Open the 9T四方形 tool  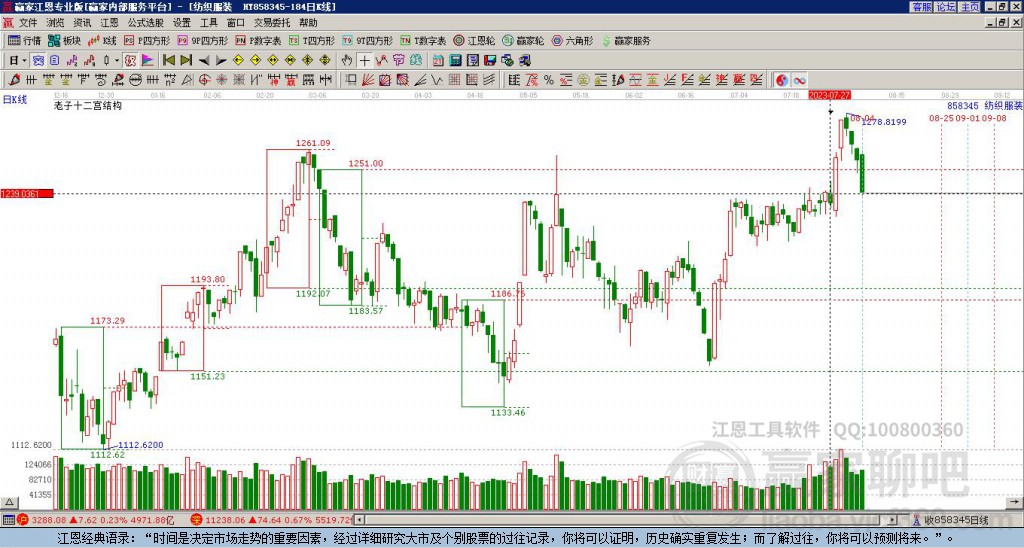367,40
